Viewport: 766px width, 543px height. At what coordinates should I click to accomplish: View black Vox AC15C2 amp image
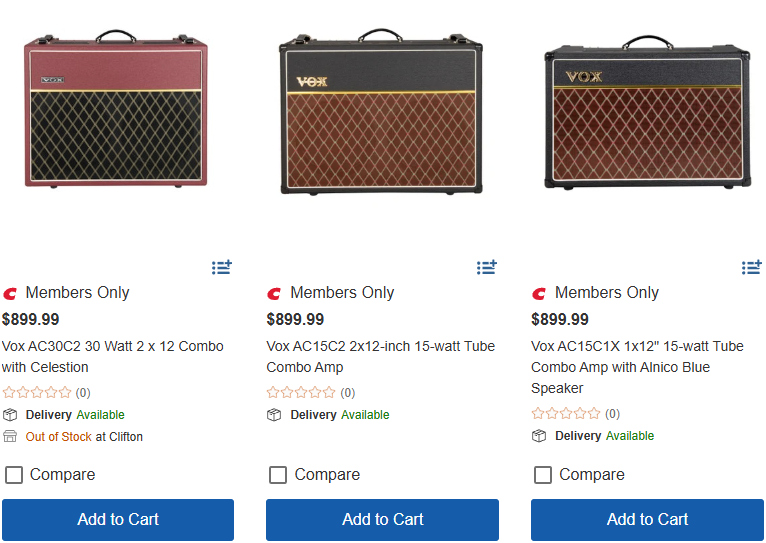(x=382, y=115)
